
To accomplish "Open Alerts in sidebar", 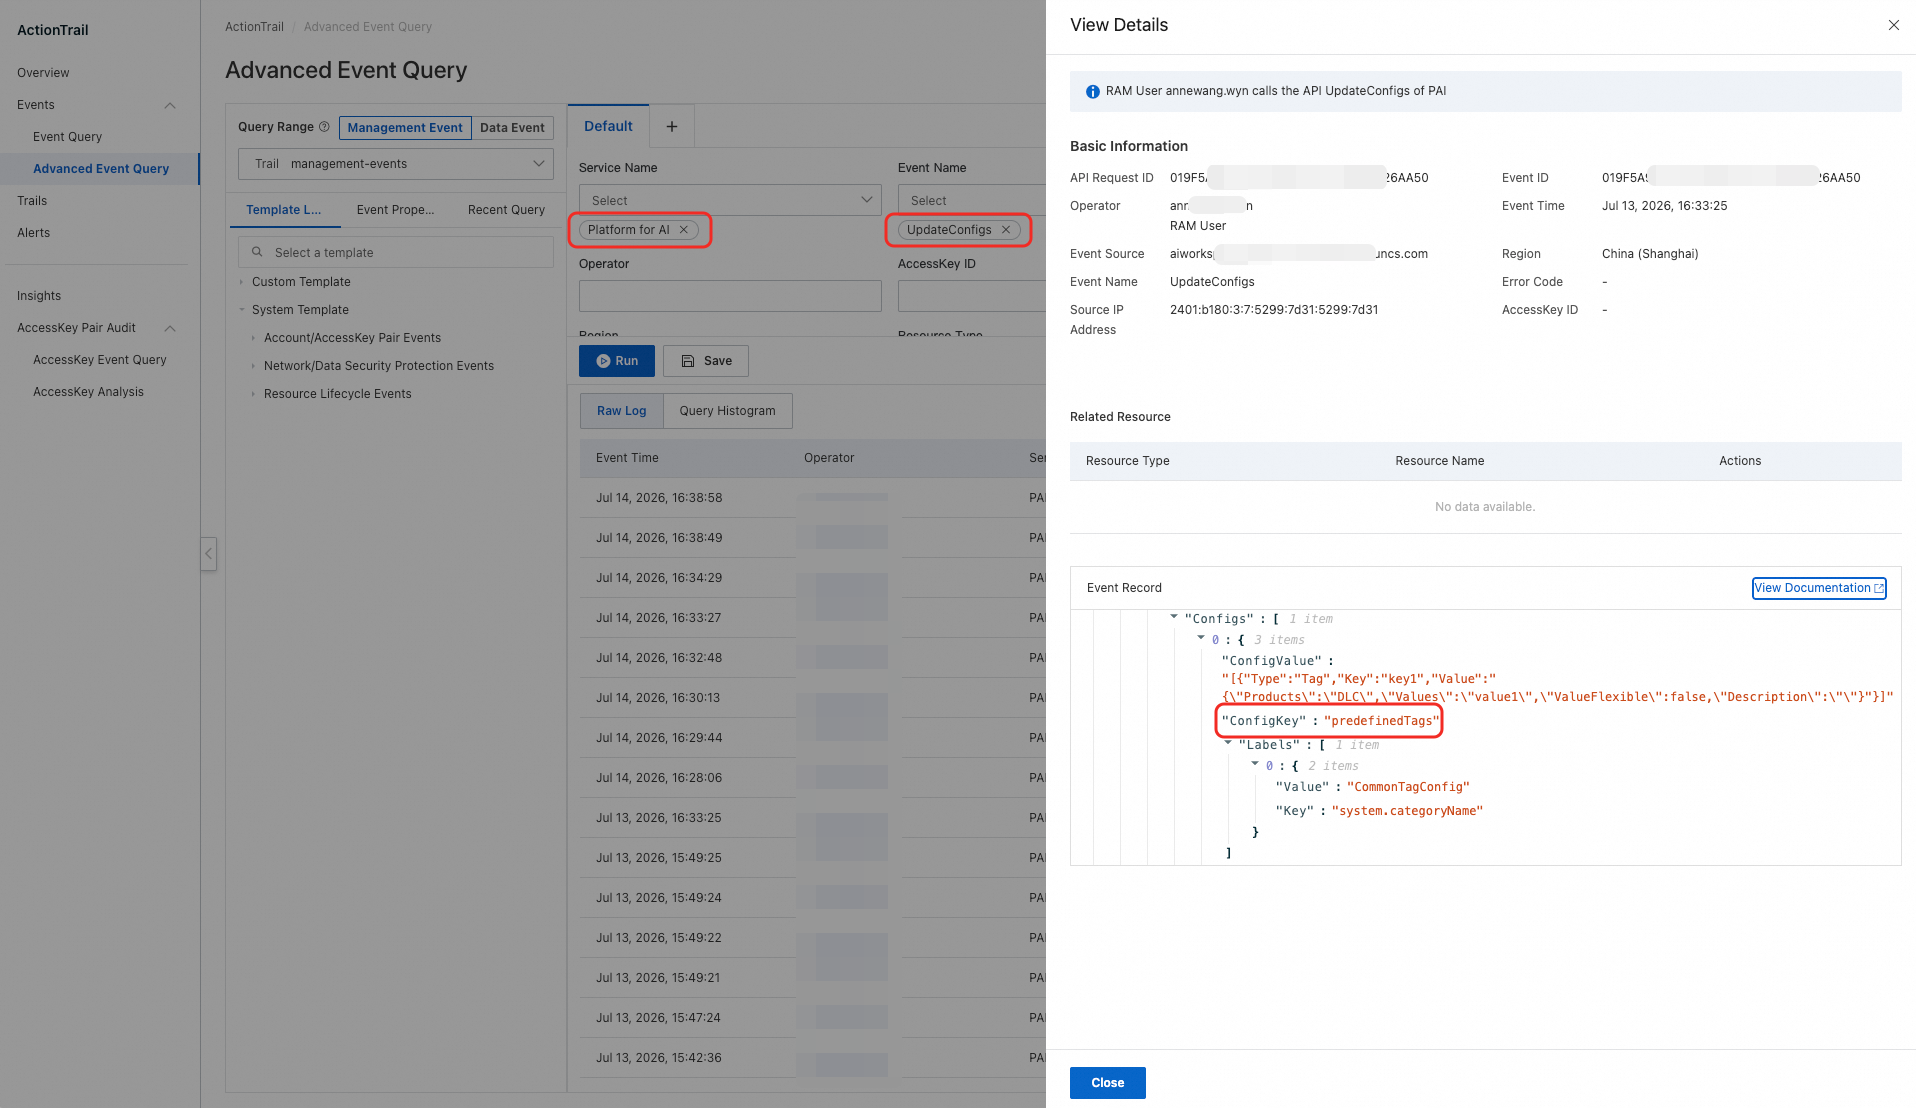I will (33, 233).
